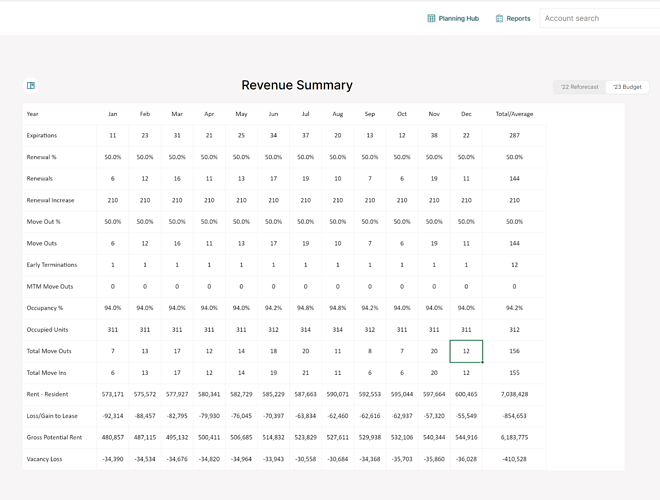Image resolution: width=660 pixels, height=500 pixels.
Task: Switch to the '23 Budget view
Action: coord(628,87)
